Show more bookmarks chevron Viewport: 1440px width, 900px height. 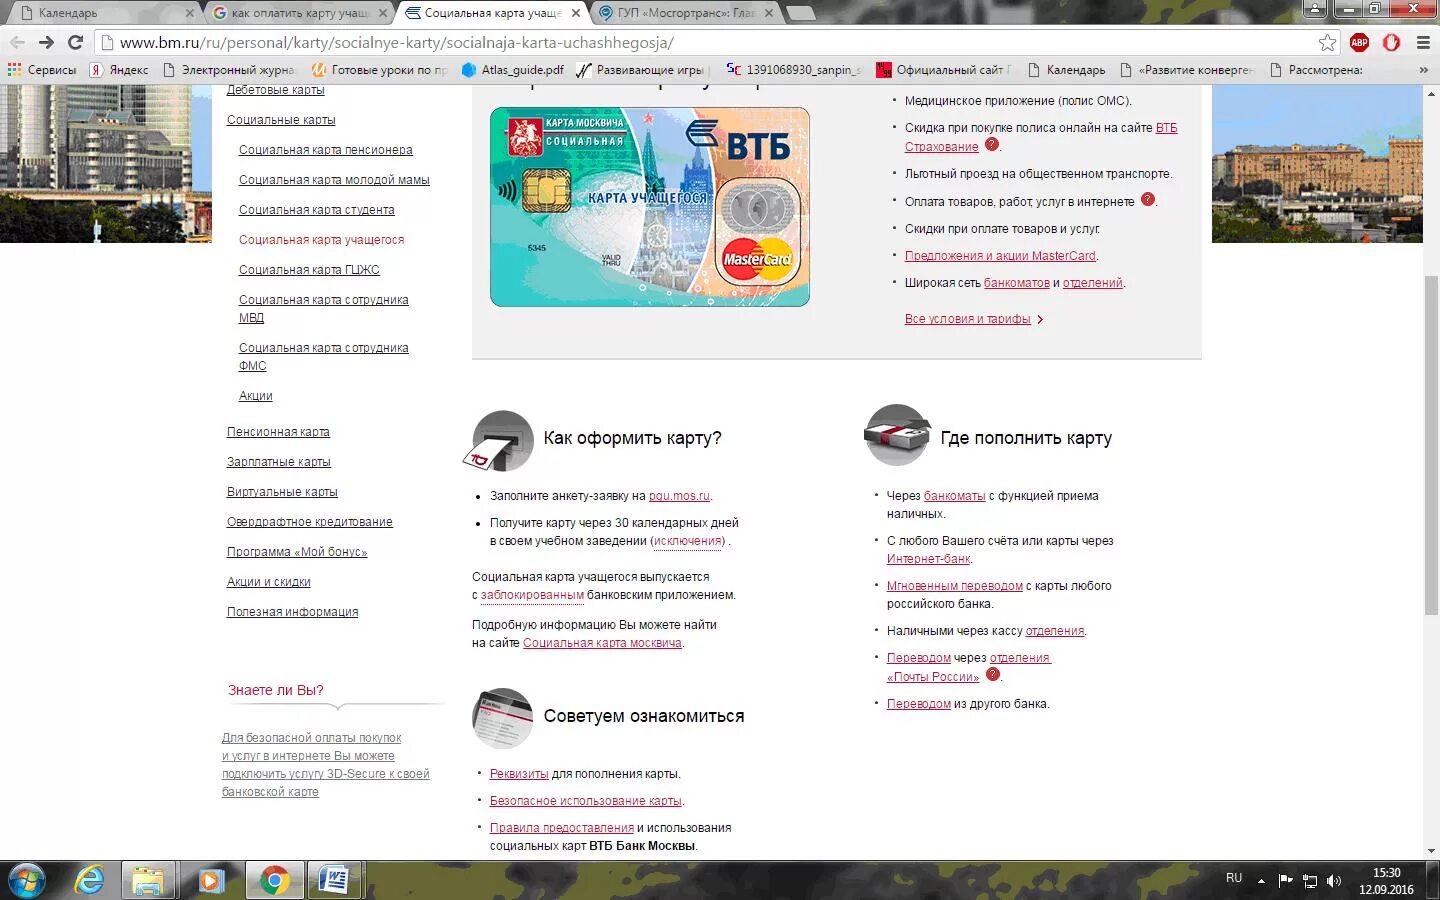click(x=1423, y=70)
